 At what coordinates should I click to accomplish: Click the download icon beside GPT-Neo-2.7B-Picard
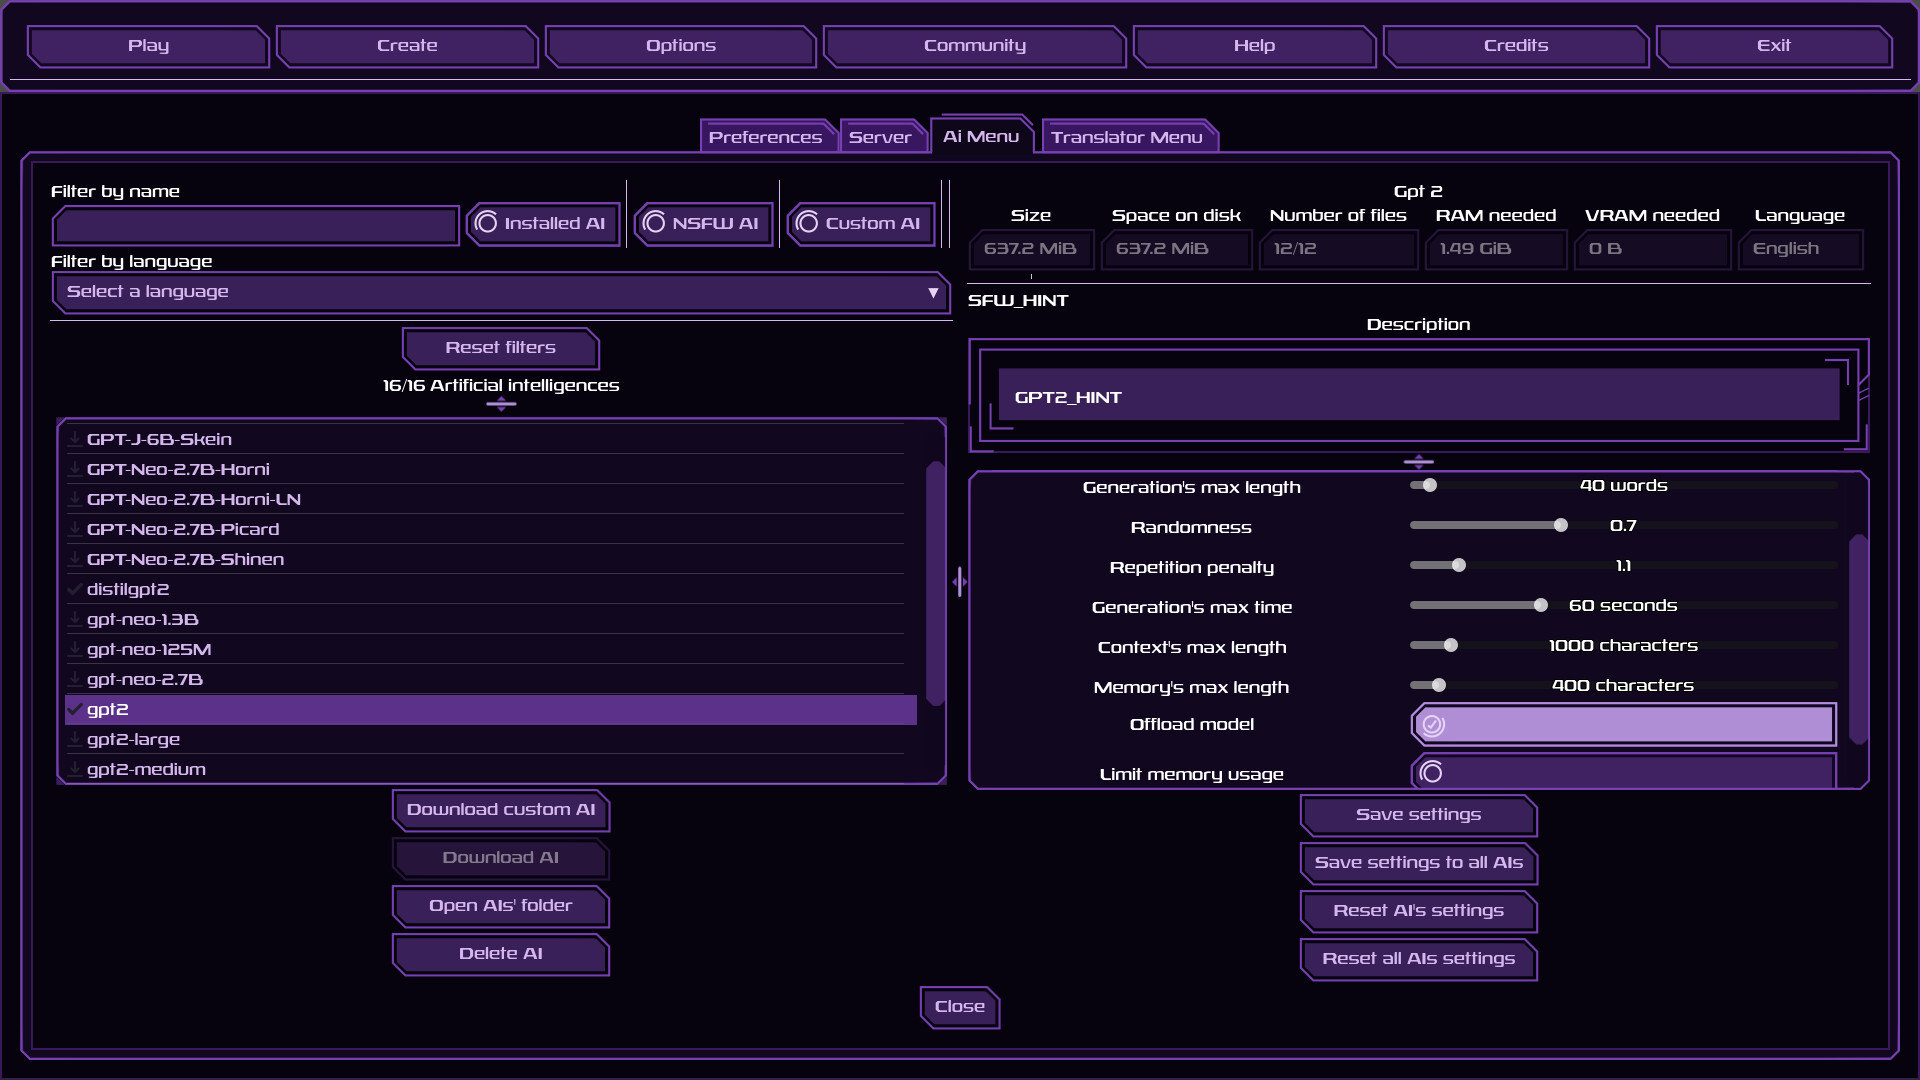point(74,529)
